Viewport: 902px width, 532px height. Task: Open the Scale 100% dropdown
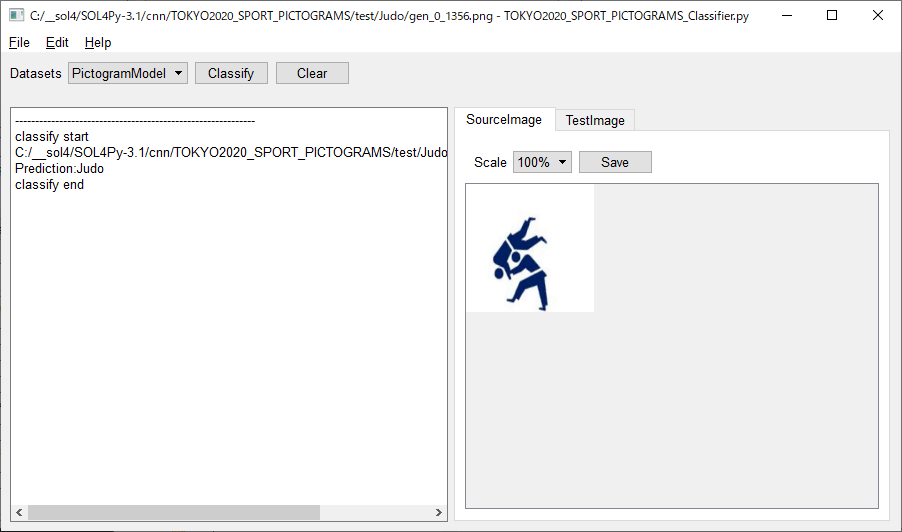pos(542,162)
